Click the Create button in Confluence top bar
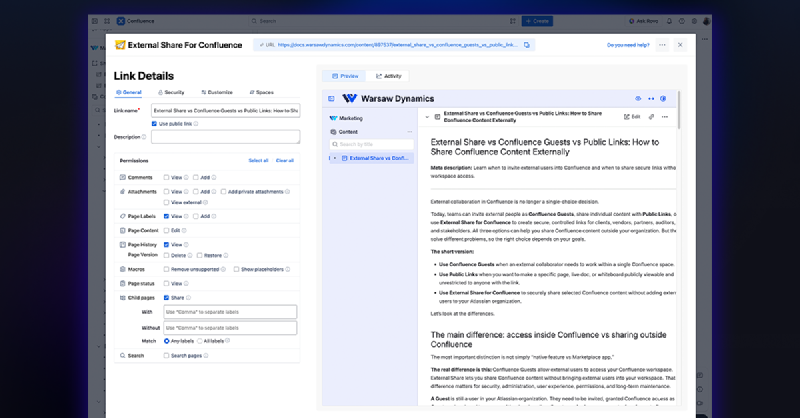800x418 pixels. click(537, 21)
